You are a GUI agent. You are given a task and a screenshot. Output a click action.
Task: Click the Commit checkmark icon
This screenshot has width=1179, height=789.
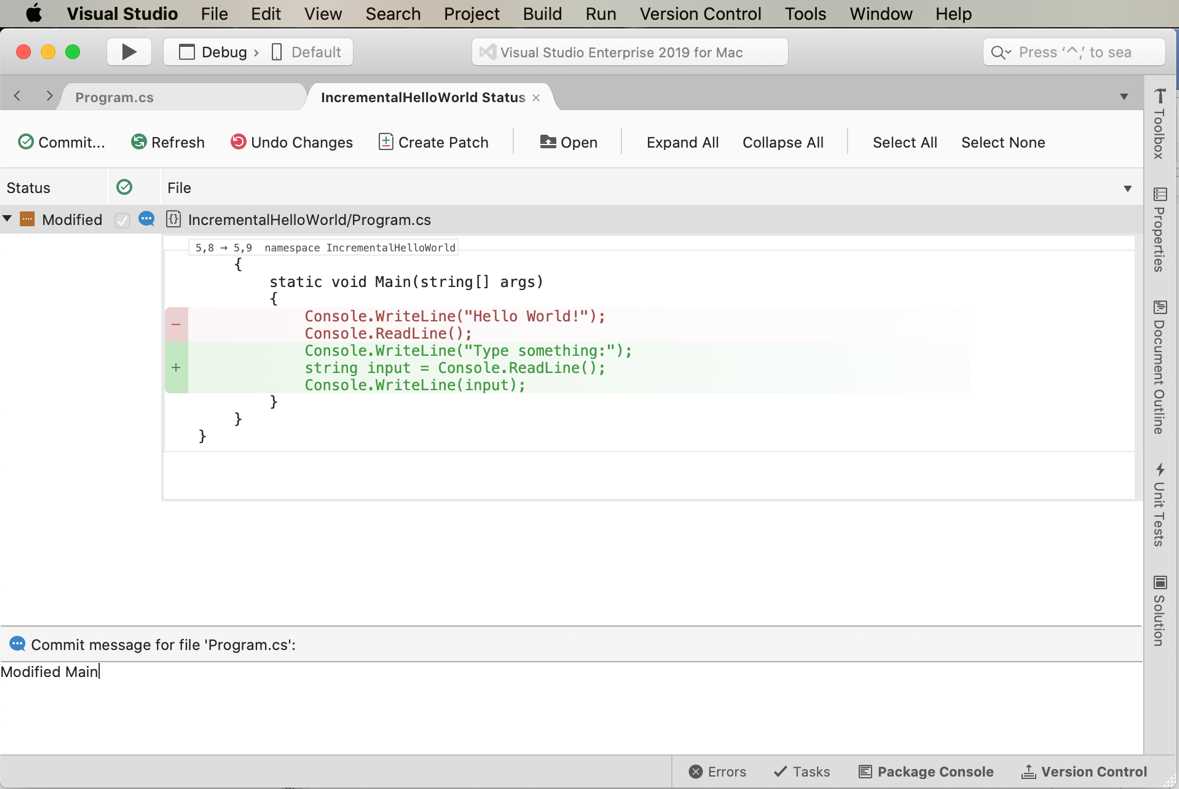point(26,142)
